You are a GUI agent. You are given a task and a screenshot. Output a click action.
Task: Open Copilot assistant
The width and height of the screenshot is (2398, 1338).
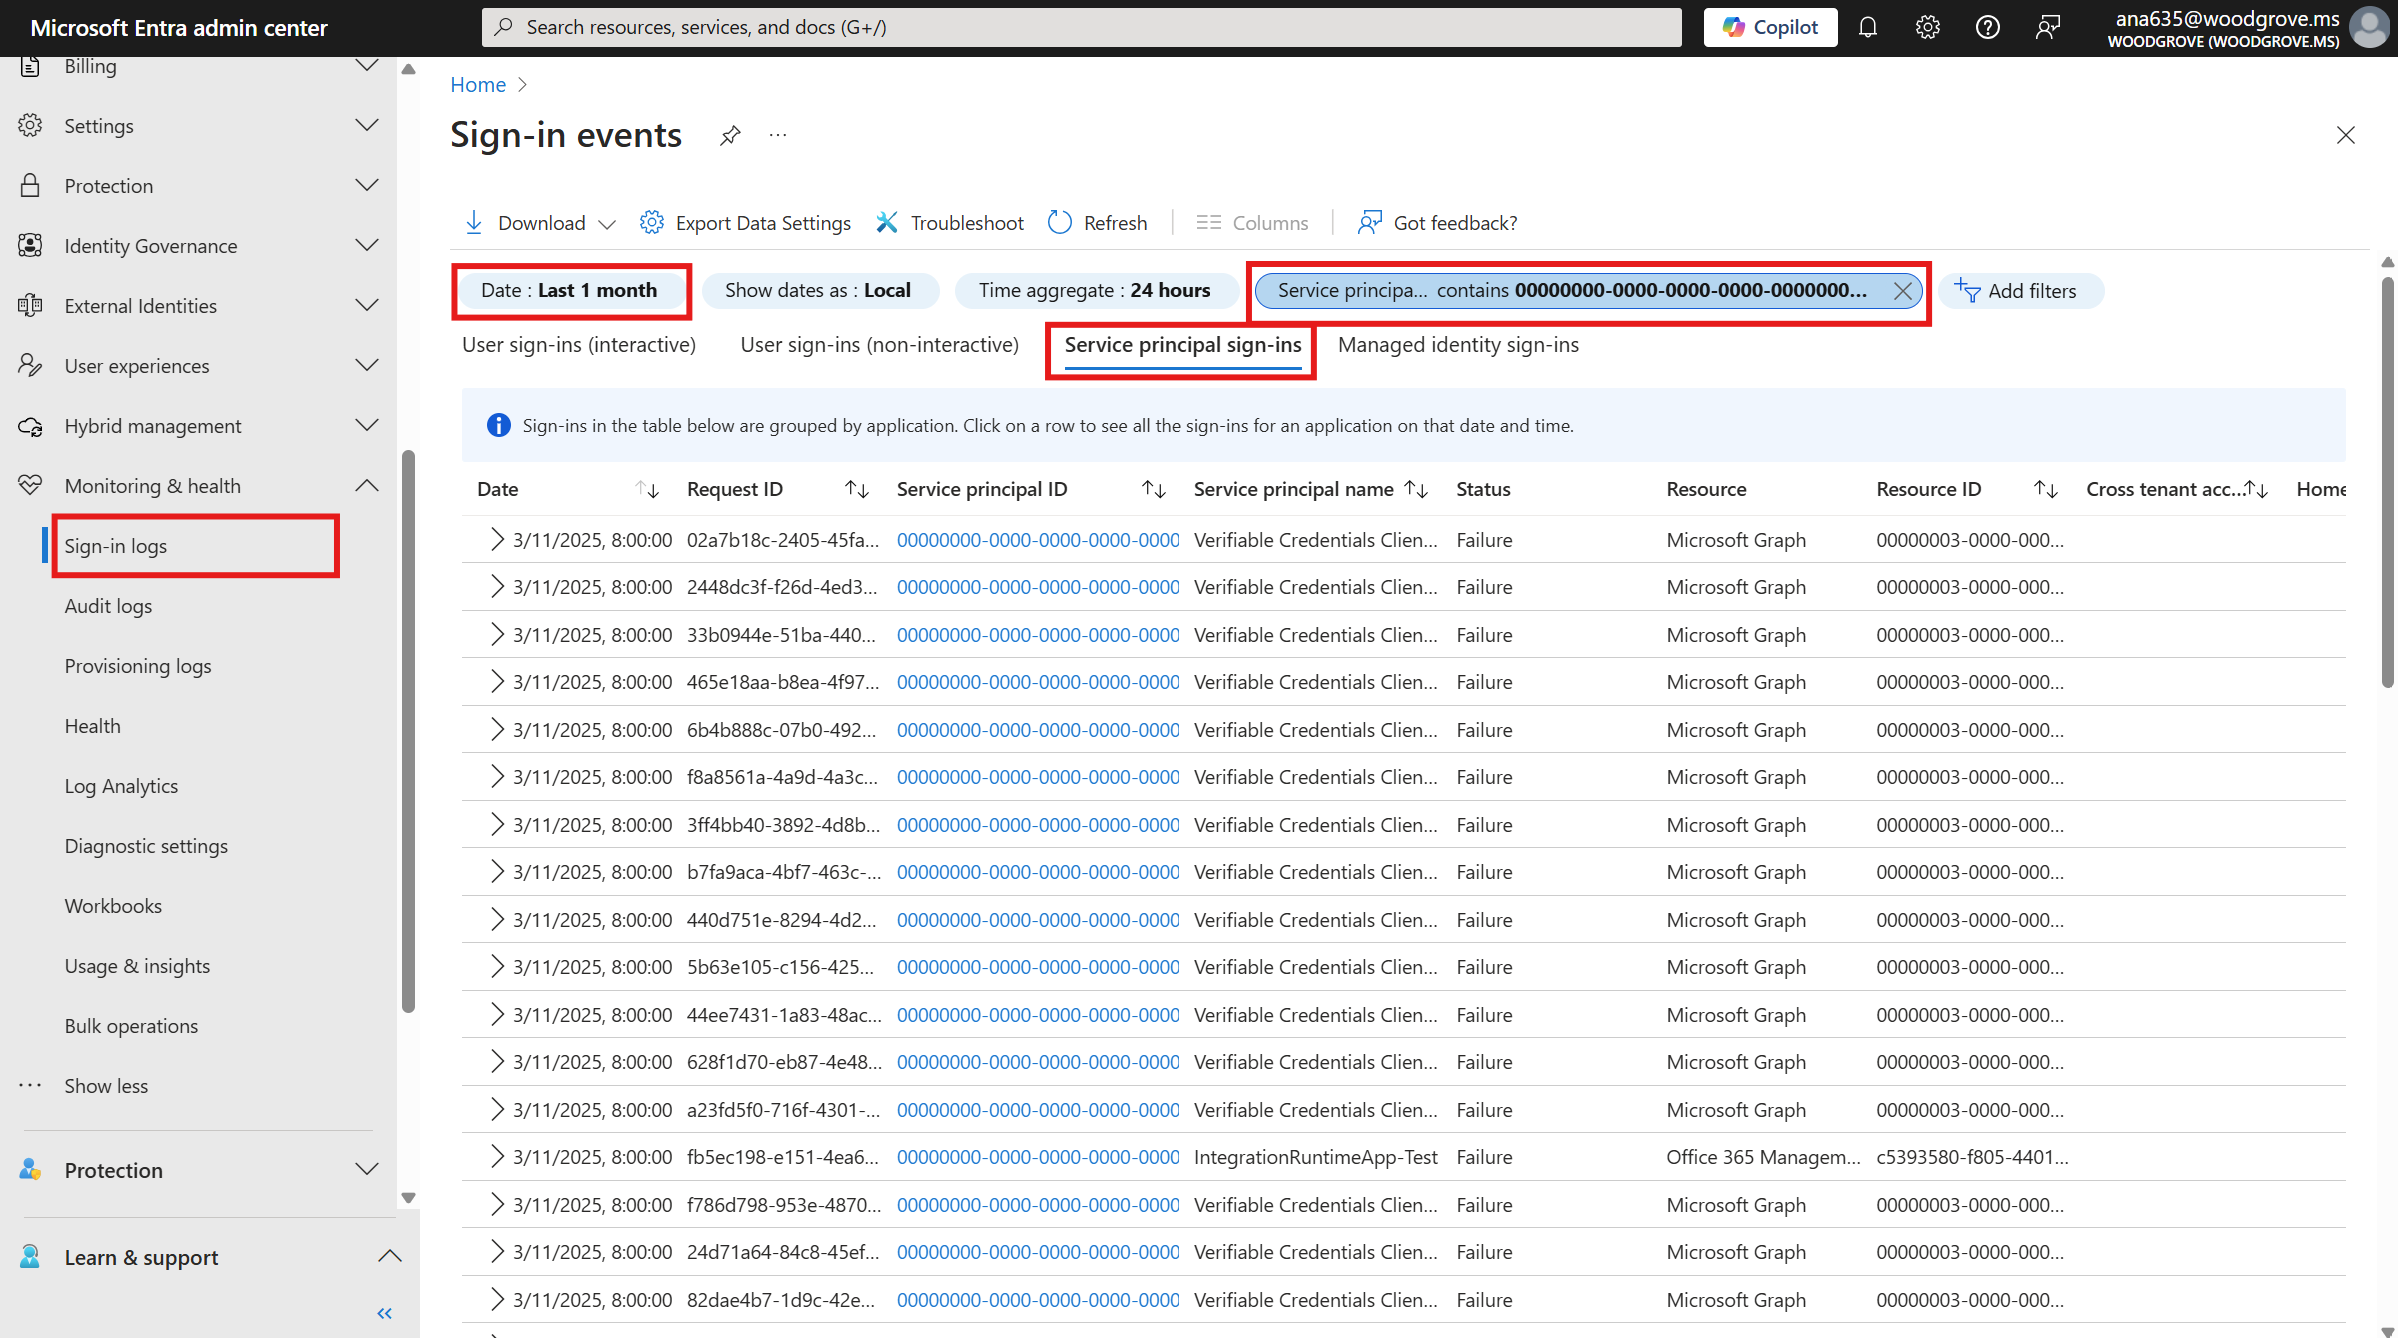point(1769,27)
